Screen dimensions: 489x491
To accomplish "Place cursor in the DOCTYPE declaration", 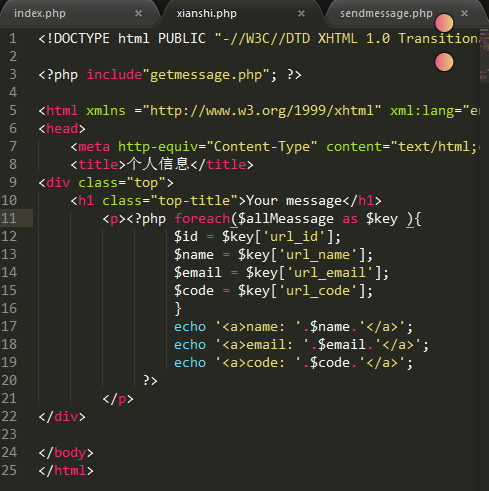I will click(259, 38).
